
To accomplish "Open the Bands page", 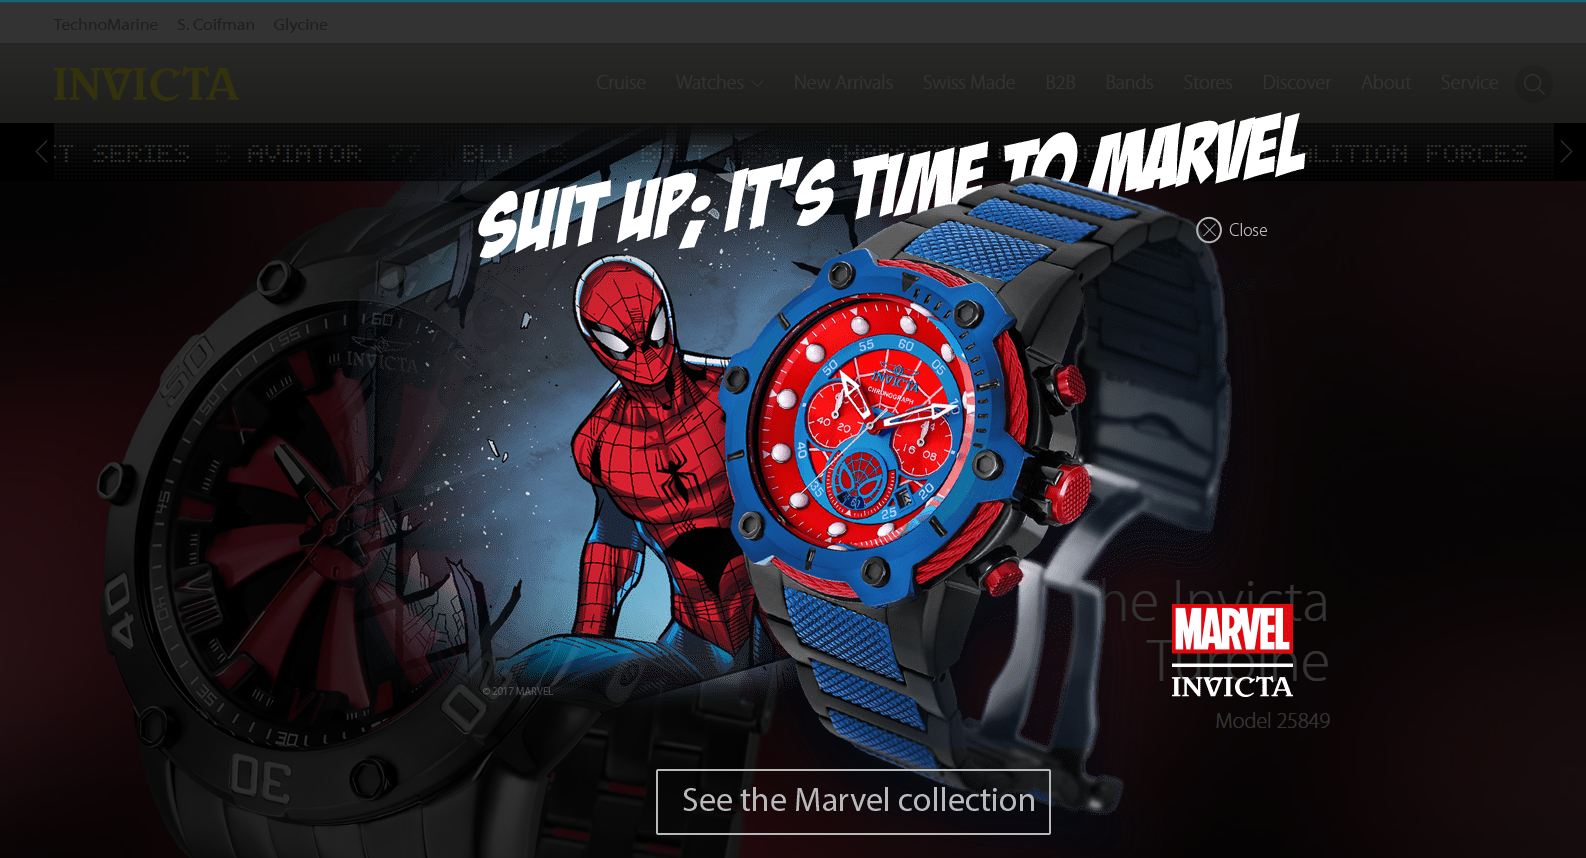I will tap(1129, 83).
